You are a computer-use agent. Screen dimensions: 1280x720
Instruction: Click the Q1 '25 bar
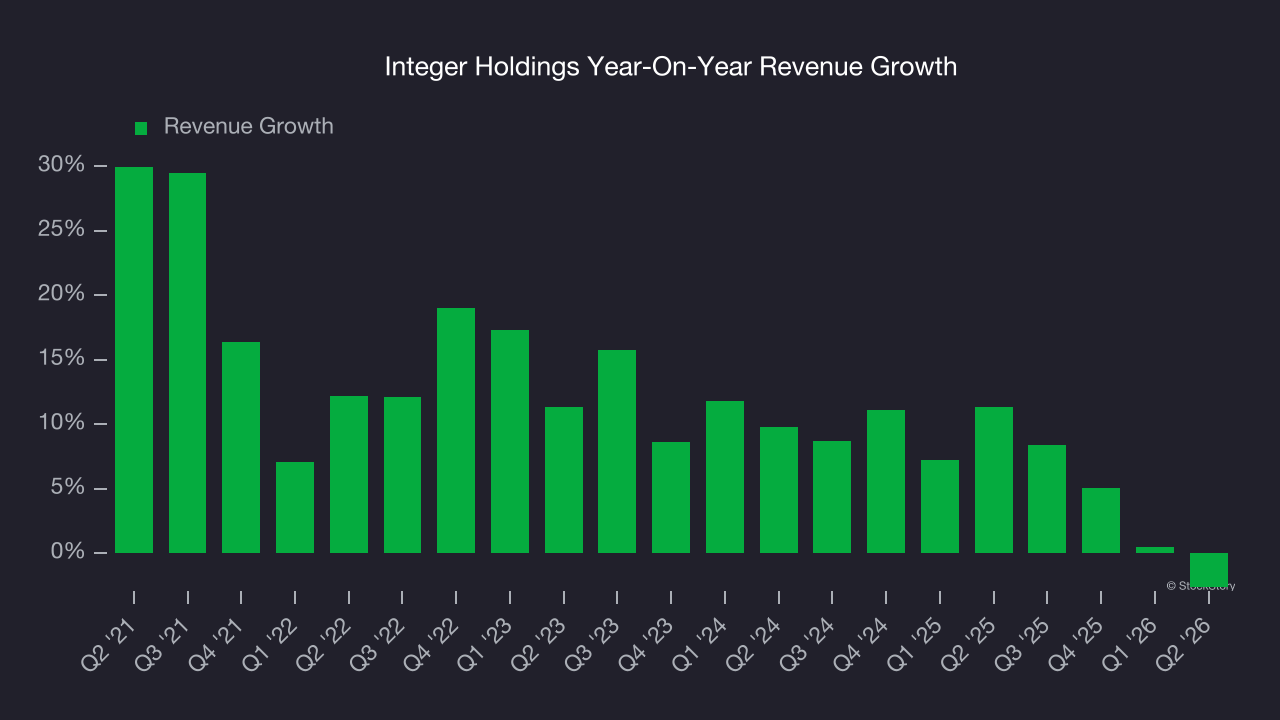940,506
